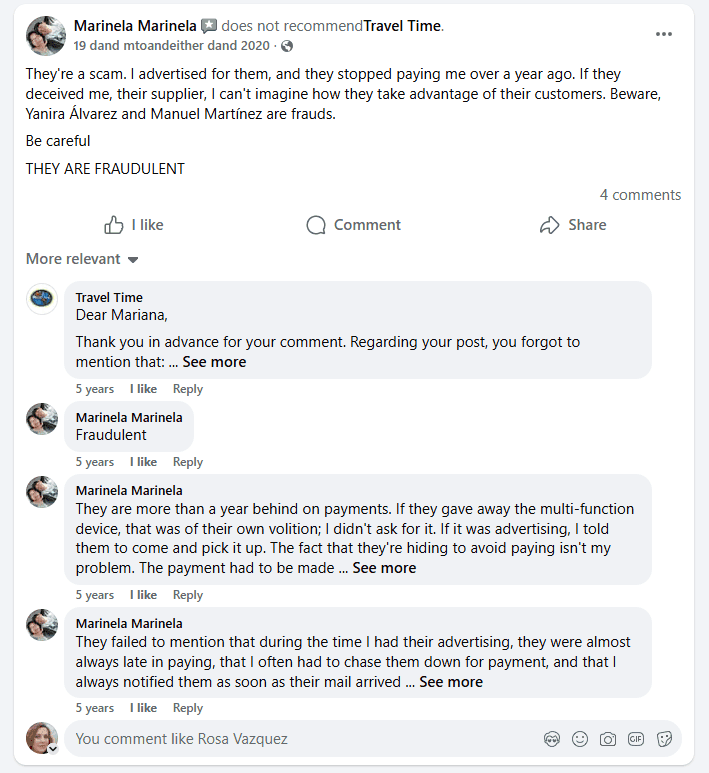The height and width of the screenshot is (773, 709).
Task: Open the More relevant sorting dropdown
Action: [82, 259]
